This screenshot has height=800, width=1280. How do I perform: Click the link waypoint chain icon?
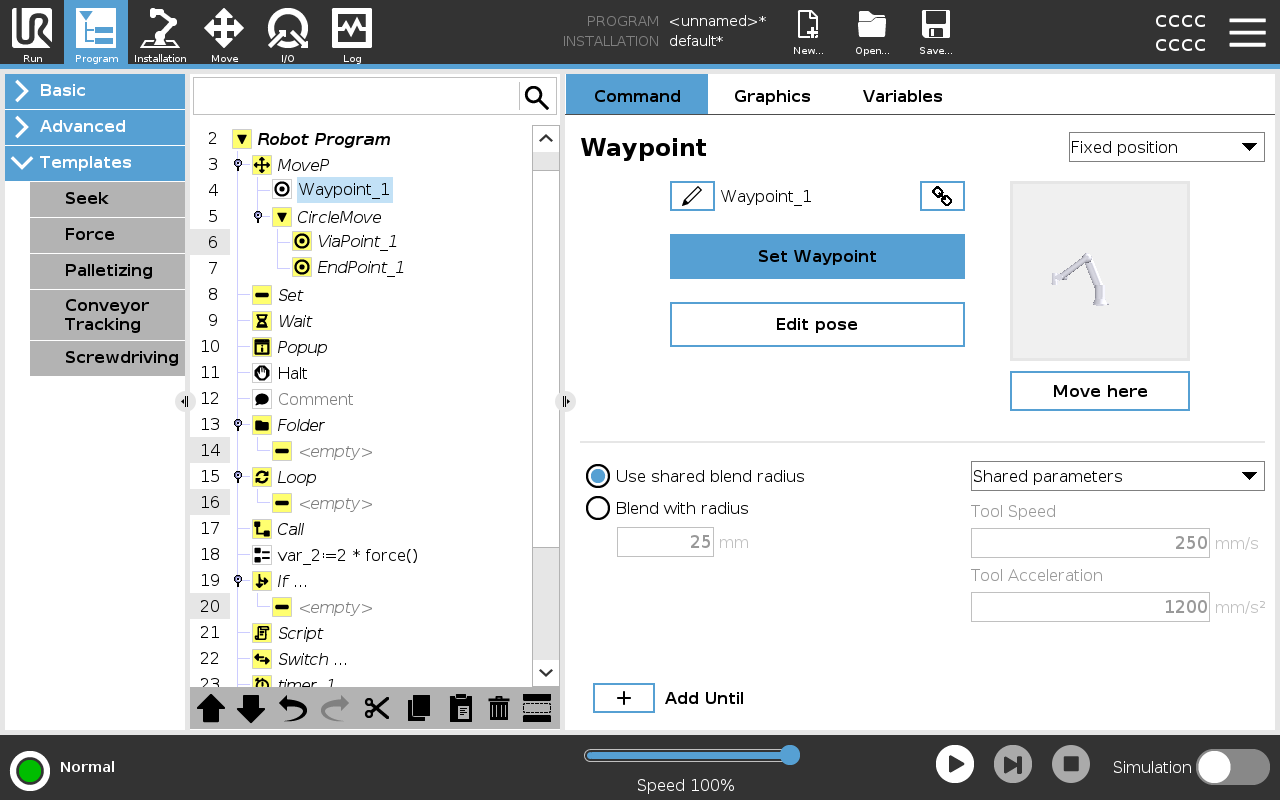pos(942,196)
